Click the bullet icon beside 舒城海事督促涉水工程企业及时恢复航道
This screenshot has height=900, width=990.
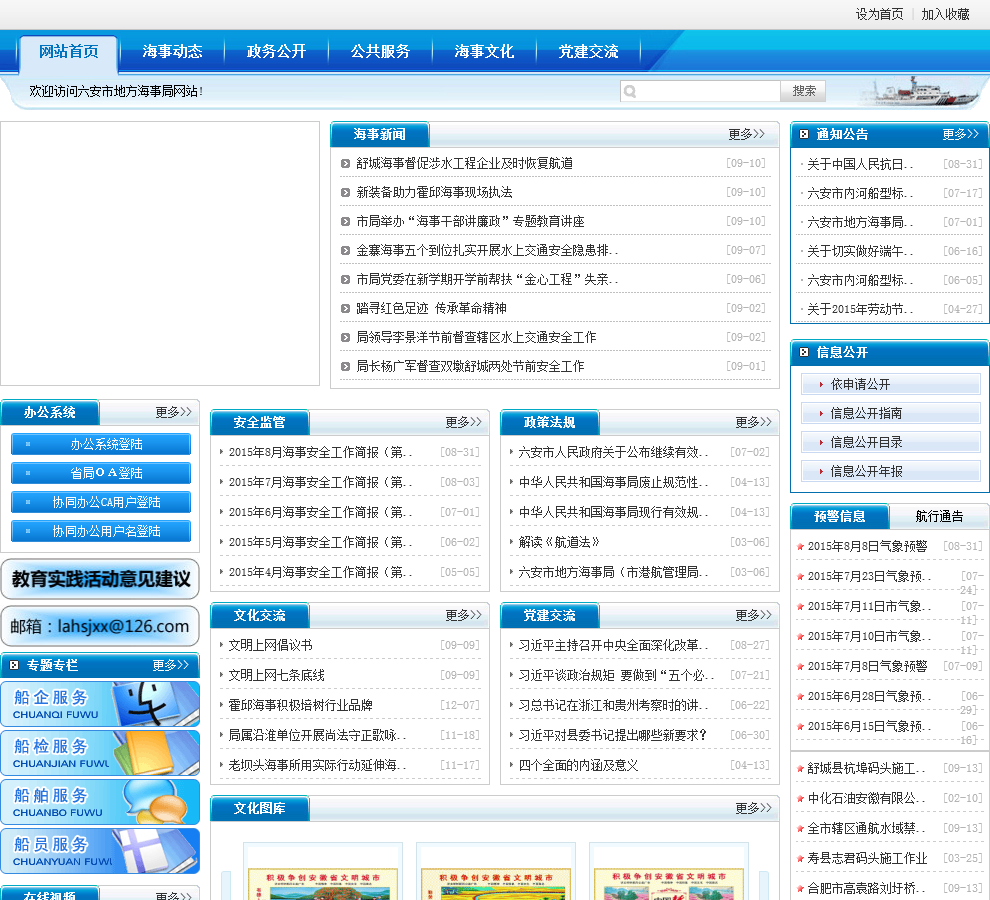(x=345, y=164)
